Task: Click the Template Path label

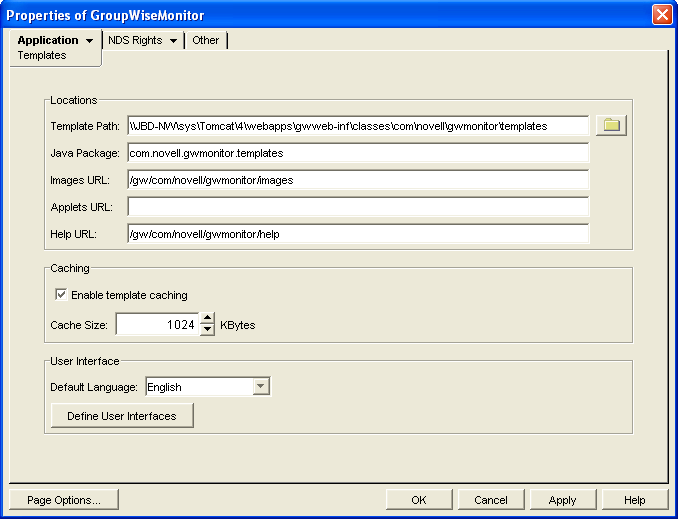Action: tap(85, 126)
